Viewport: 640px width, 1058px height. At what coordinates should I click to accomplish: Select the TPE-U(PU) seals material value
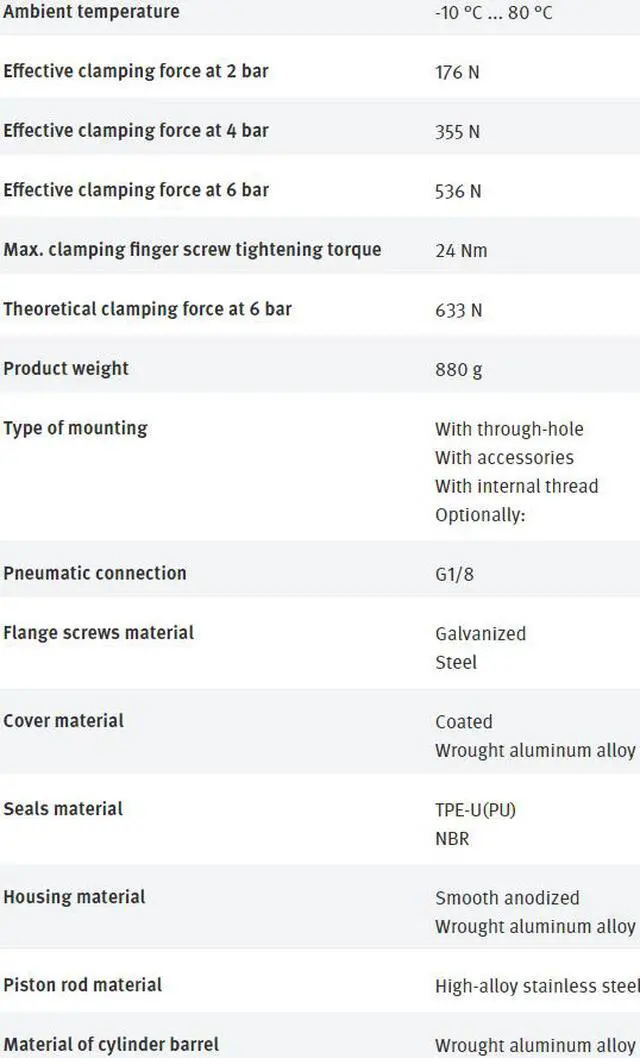[x=475, y=810]
